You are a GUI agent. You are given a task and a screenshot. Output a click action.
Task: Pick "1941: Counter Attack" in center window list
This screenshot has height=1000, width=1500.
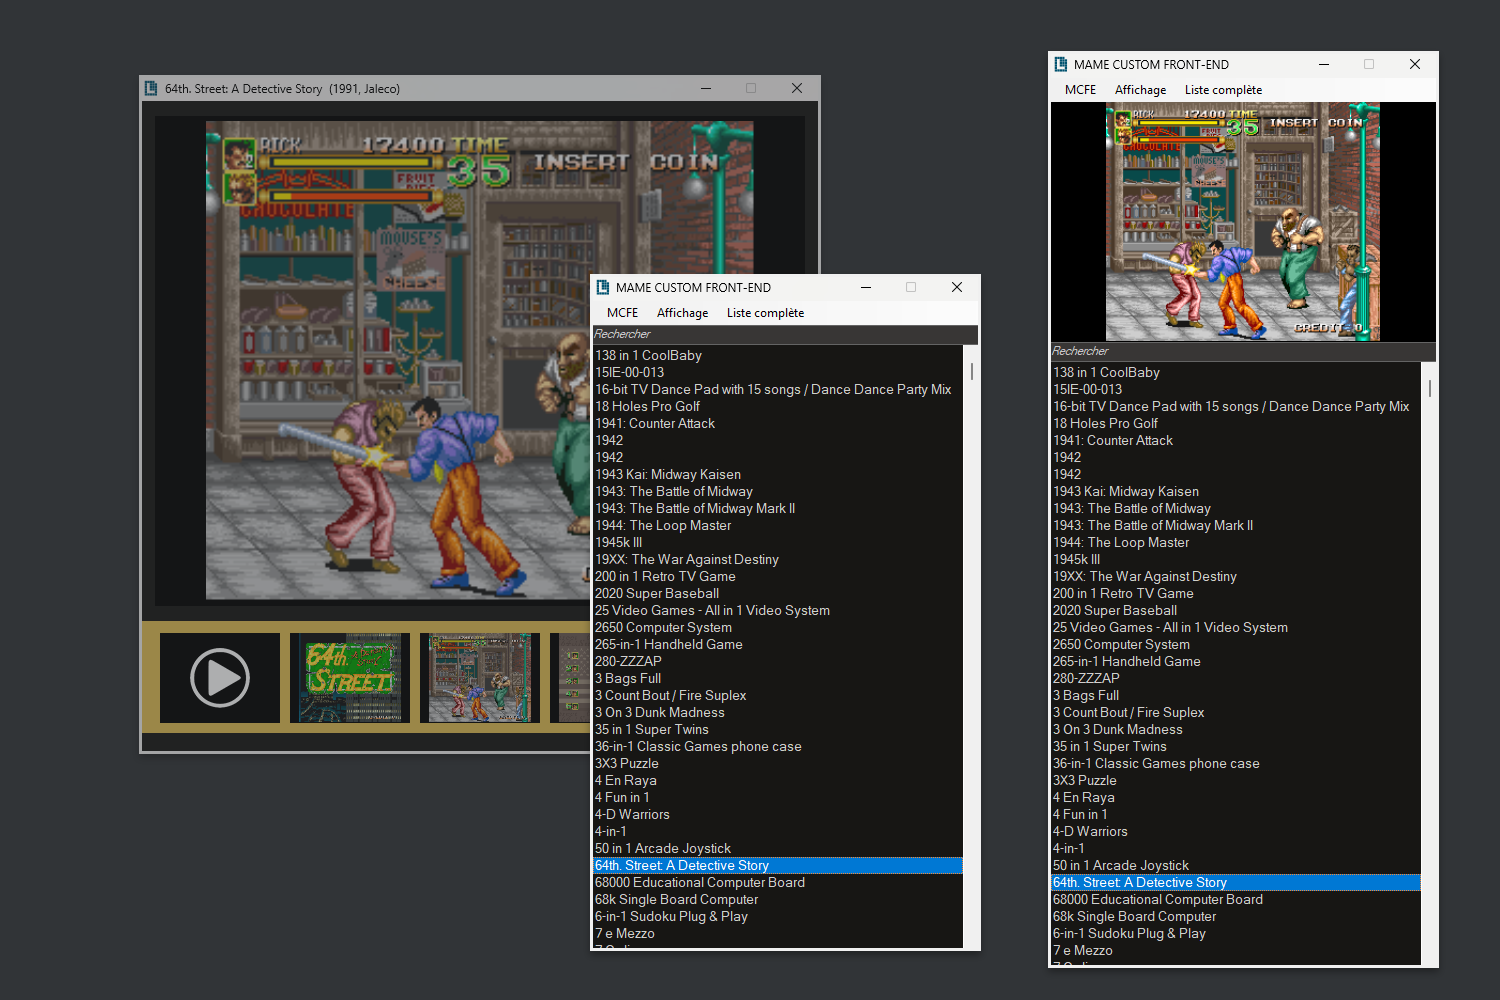coord(777,423)
